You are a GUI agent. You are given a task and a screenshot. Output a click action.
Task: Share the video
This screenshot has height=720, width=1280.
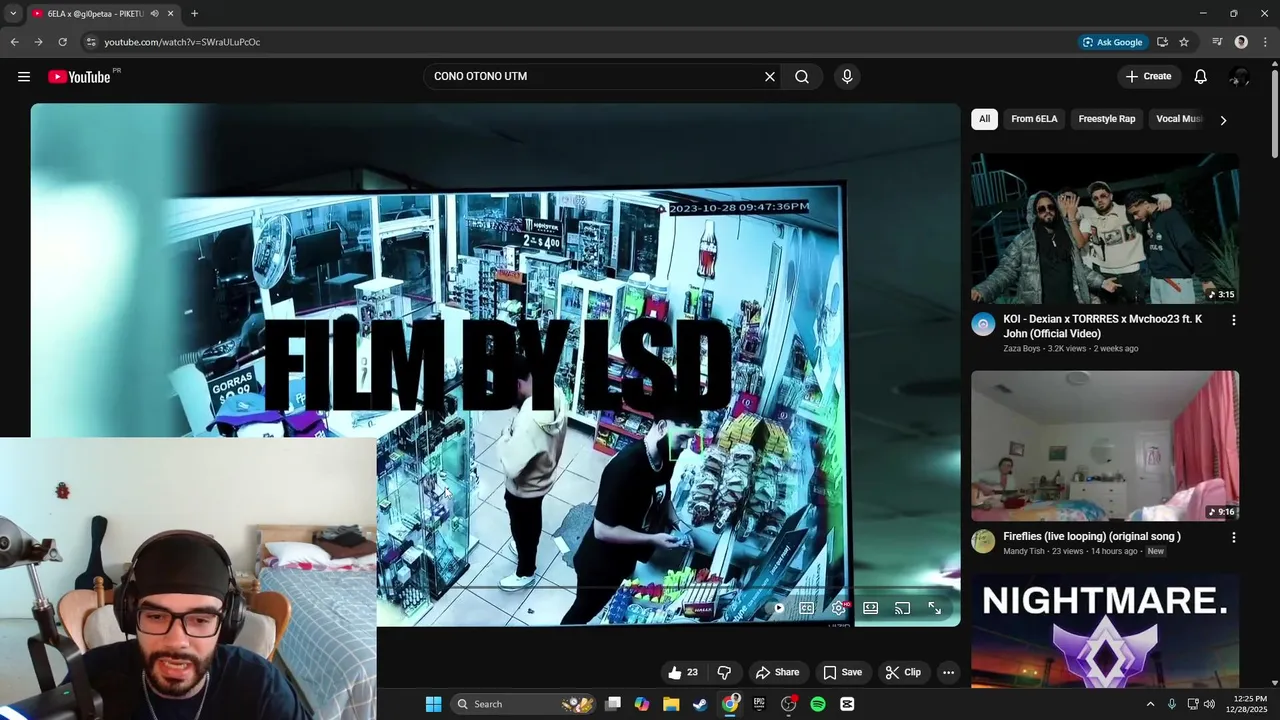pyautogui.click(x=777, y=673)
